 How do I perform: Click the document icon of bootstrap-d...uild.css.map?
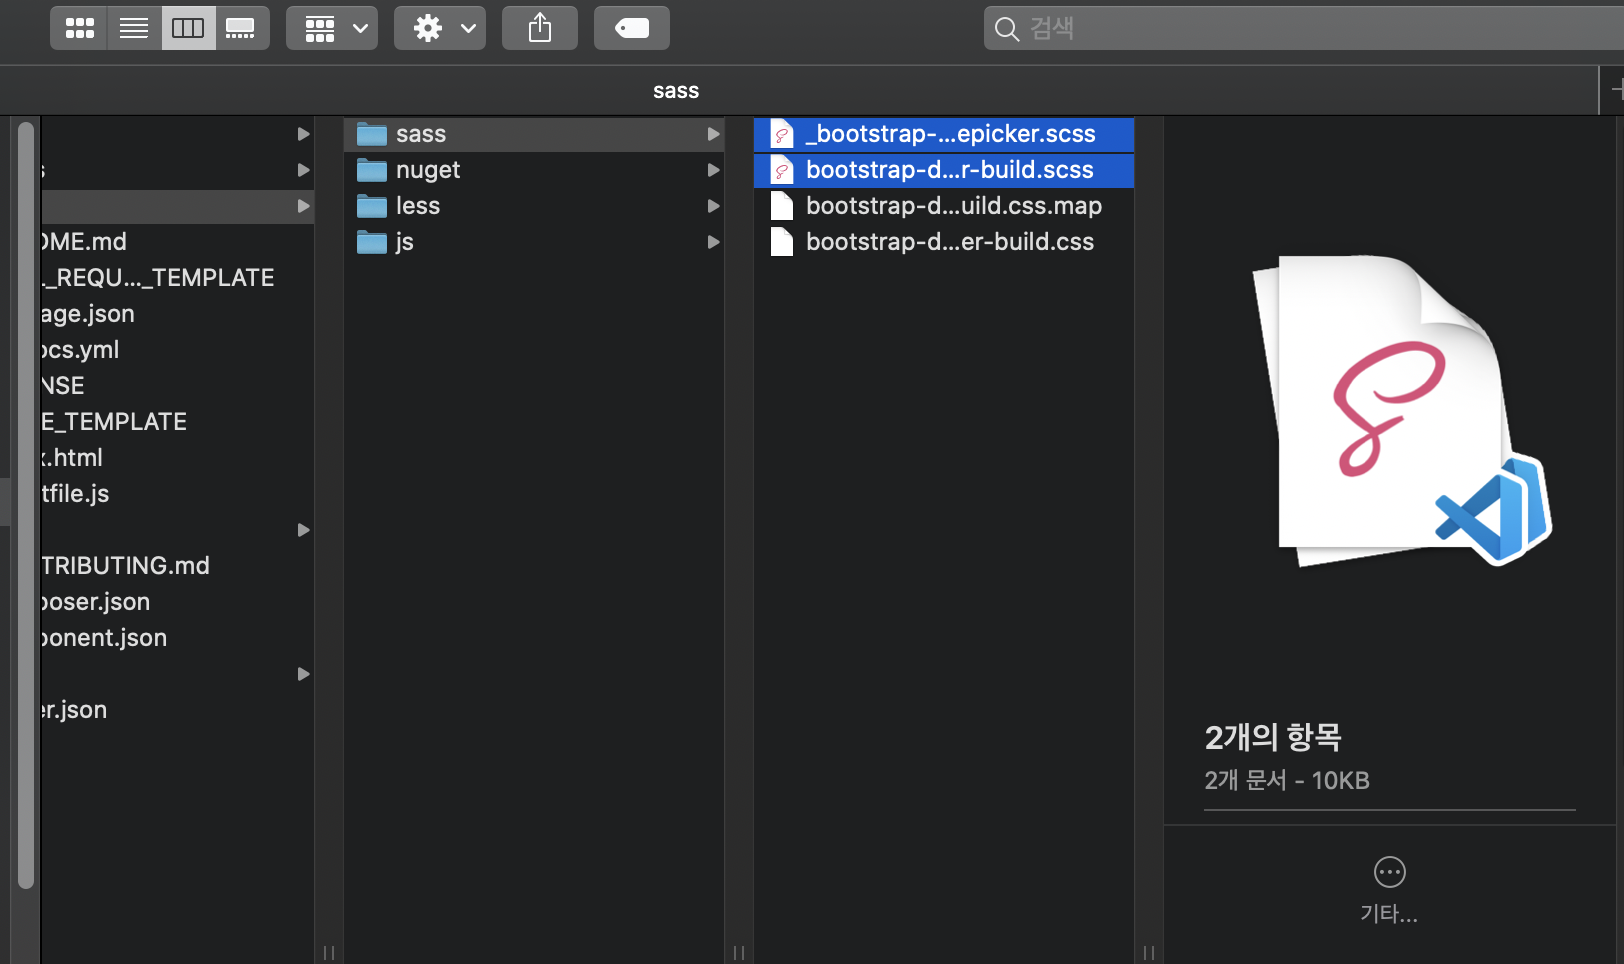(782, 206)
